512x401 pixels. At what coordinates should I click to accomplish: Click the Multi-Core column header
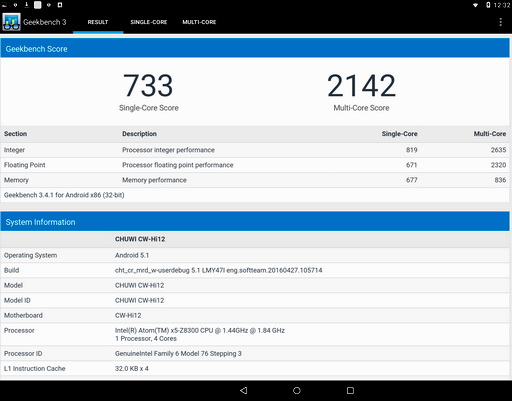pos(490,134)
